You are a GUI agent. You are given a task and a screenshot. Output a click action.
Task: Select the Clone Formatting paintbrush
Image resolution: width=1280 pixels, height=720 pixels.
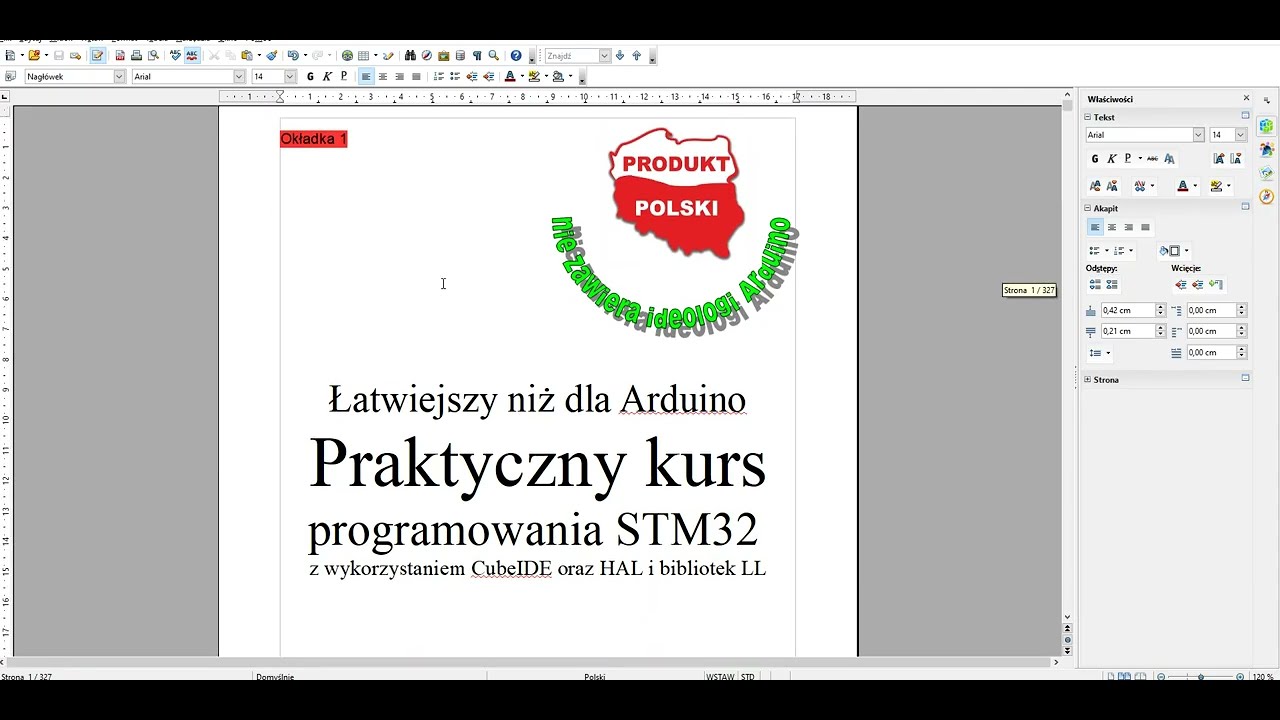pos(274,55)
